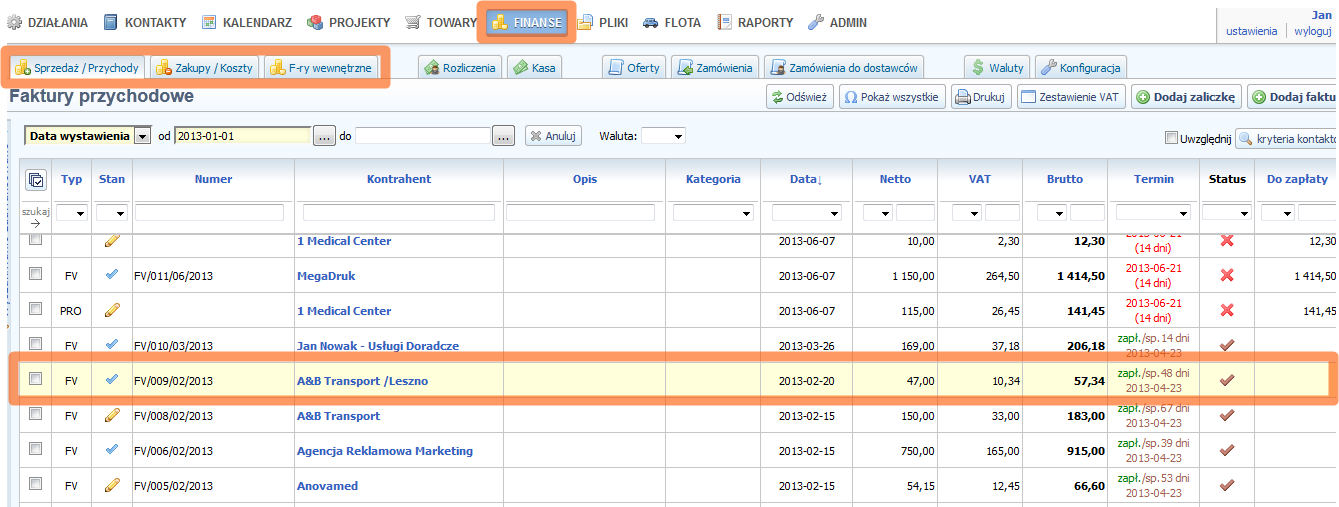
Task: Enable the Uwzględnij checkbox
Action: [1171, 138]
